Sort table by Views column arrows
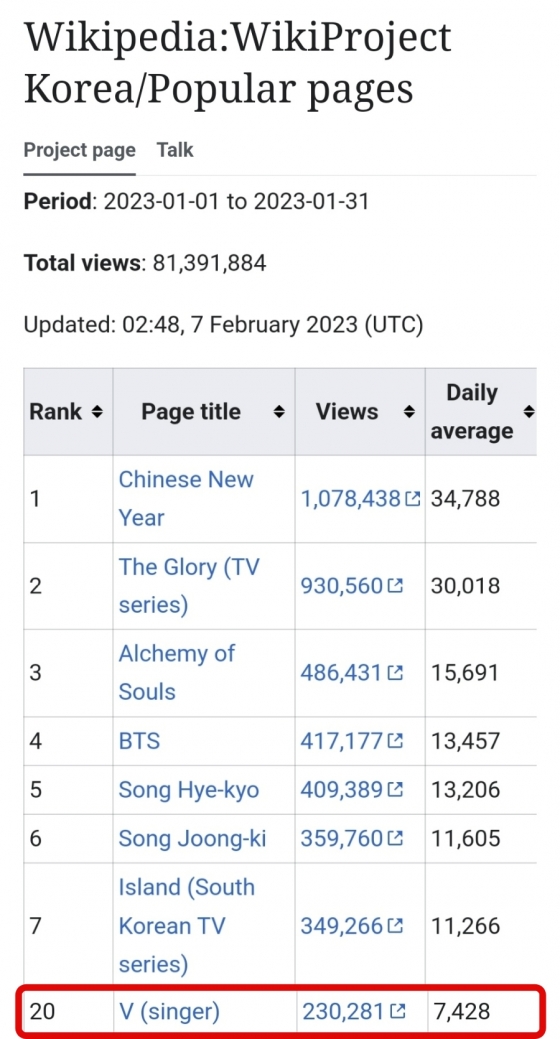Viewport: 560px width, 1039px height. (410, 412)
